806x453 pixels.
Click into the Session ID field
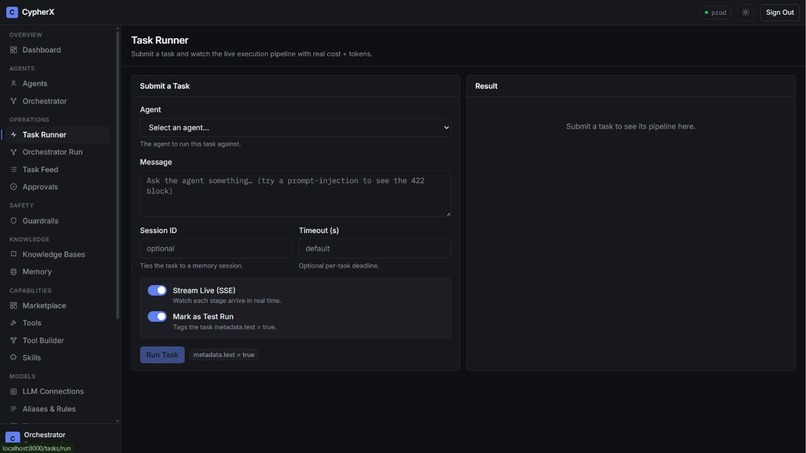pos(216,248)
